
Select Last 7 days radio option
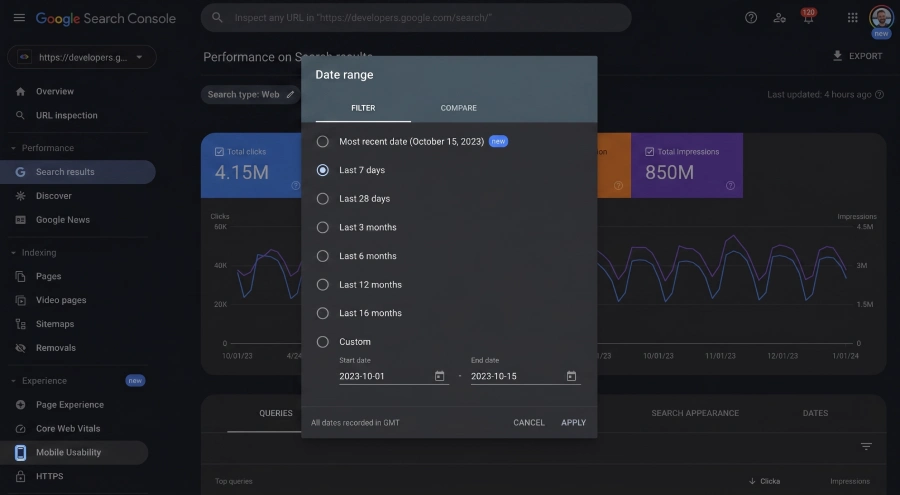coord(323,170)
